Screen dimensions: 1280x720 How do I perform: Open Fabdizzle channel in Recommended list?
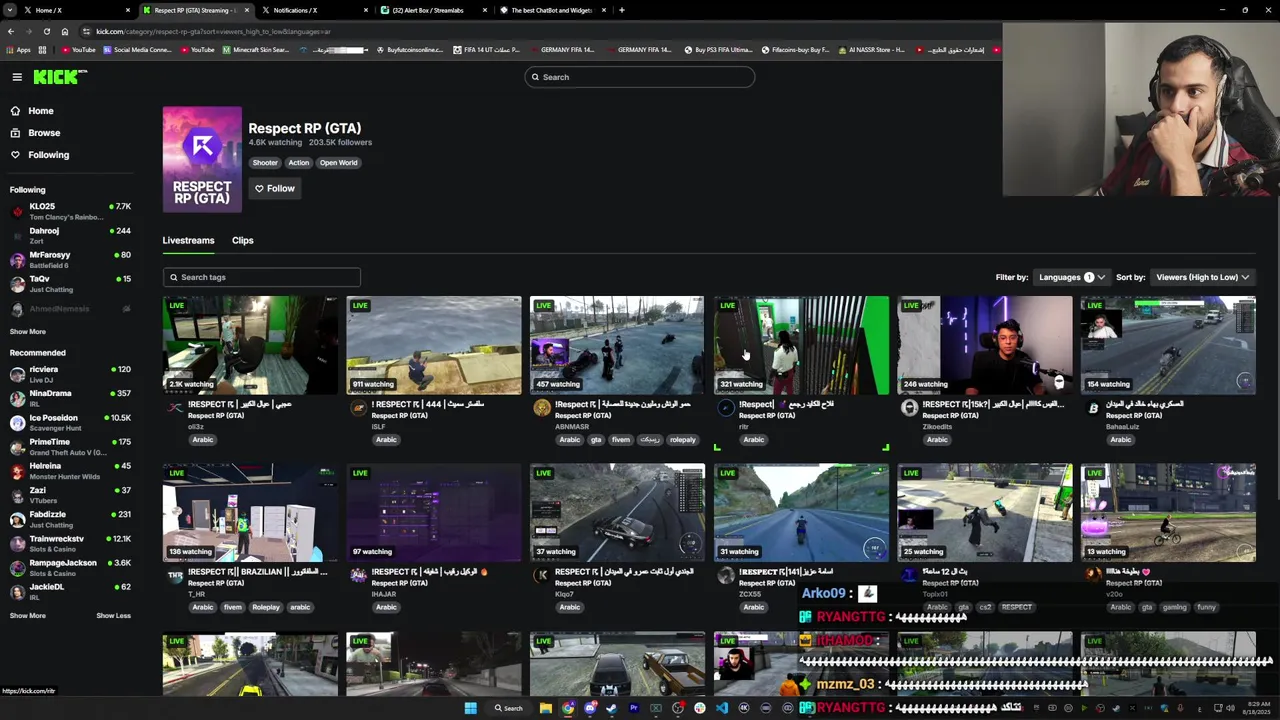69,519
